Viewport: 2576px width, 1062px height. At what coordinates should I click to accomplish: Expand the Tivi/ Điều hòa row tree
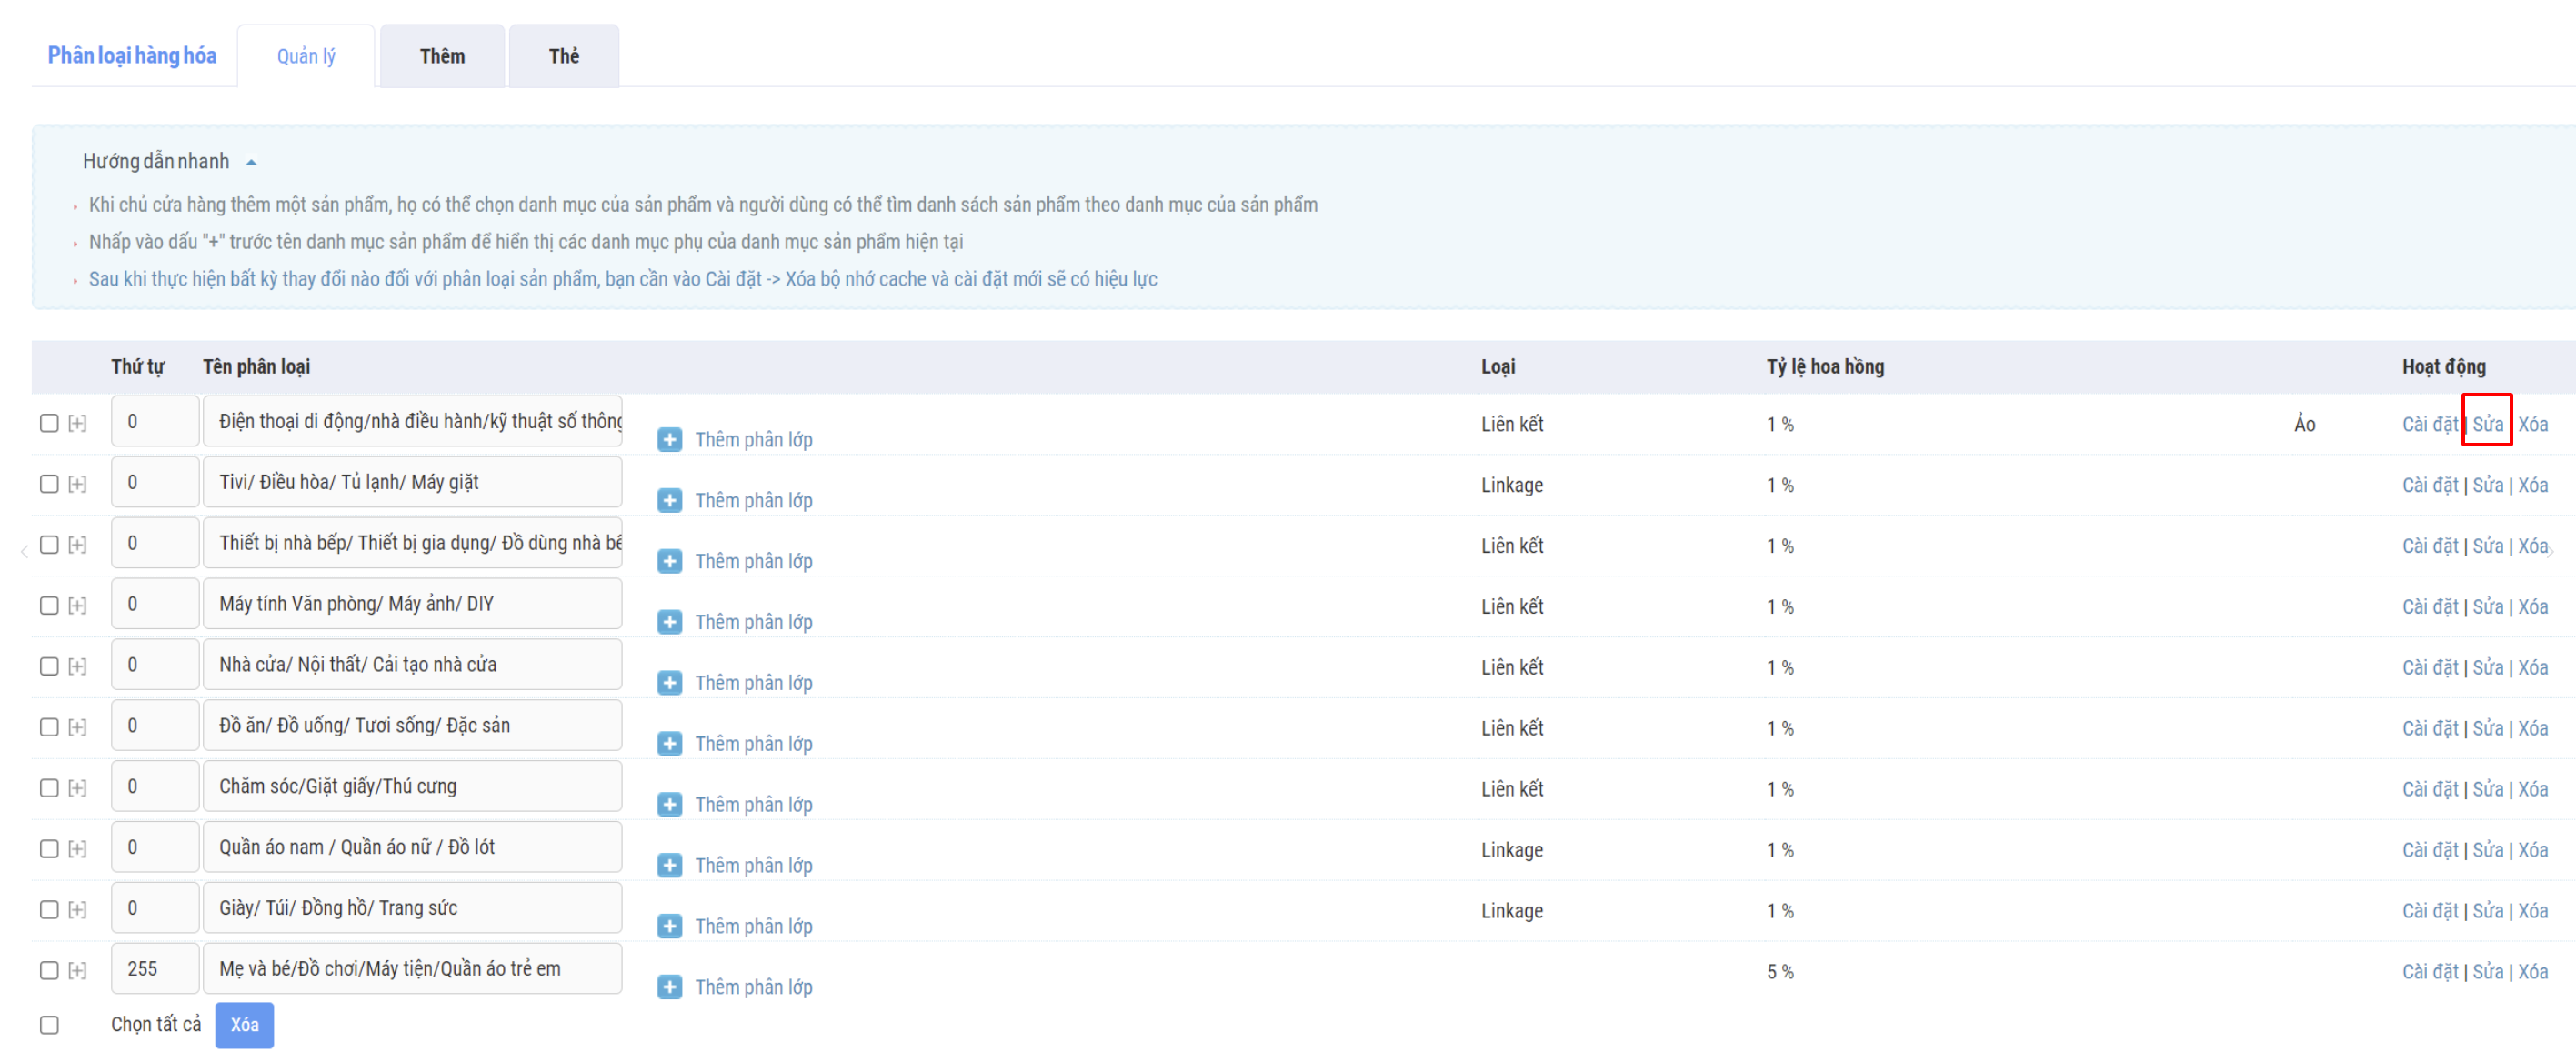(x=77, y=484)
